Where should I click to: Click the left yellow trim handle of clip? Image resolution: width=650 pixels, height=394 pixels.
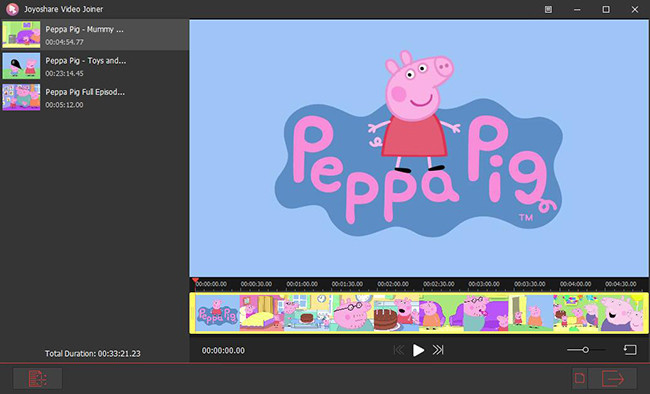point(192,313)
